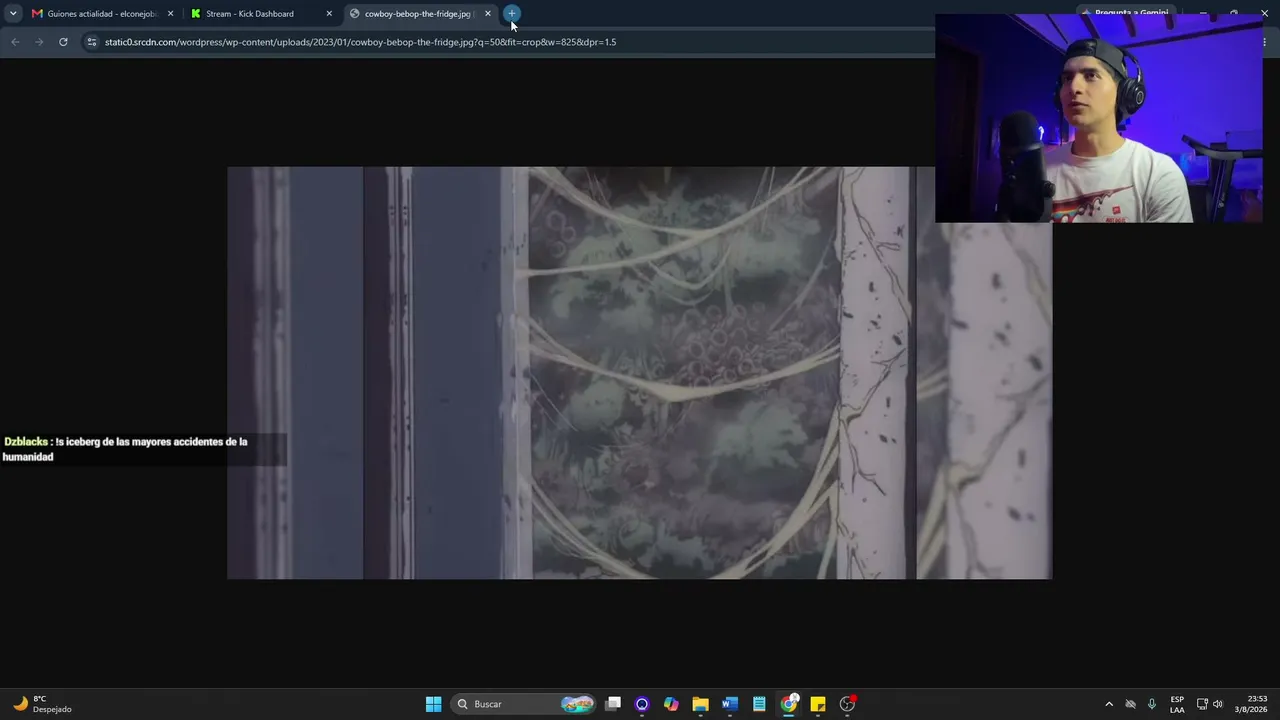Open the purple circular app on taskbar
This screenshot has height=720, width=1280.
coord(642,704)
